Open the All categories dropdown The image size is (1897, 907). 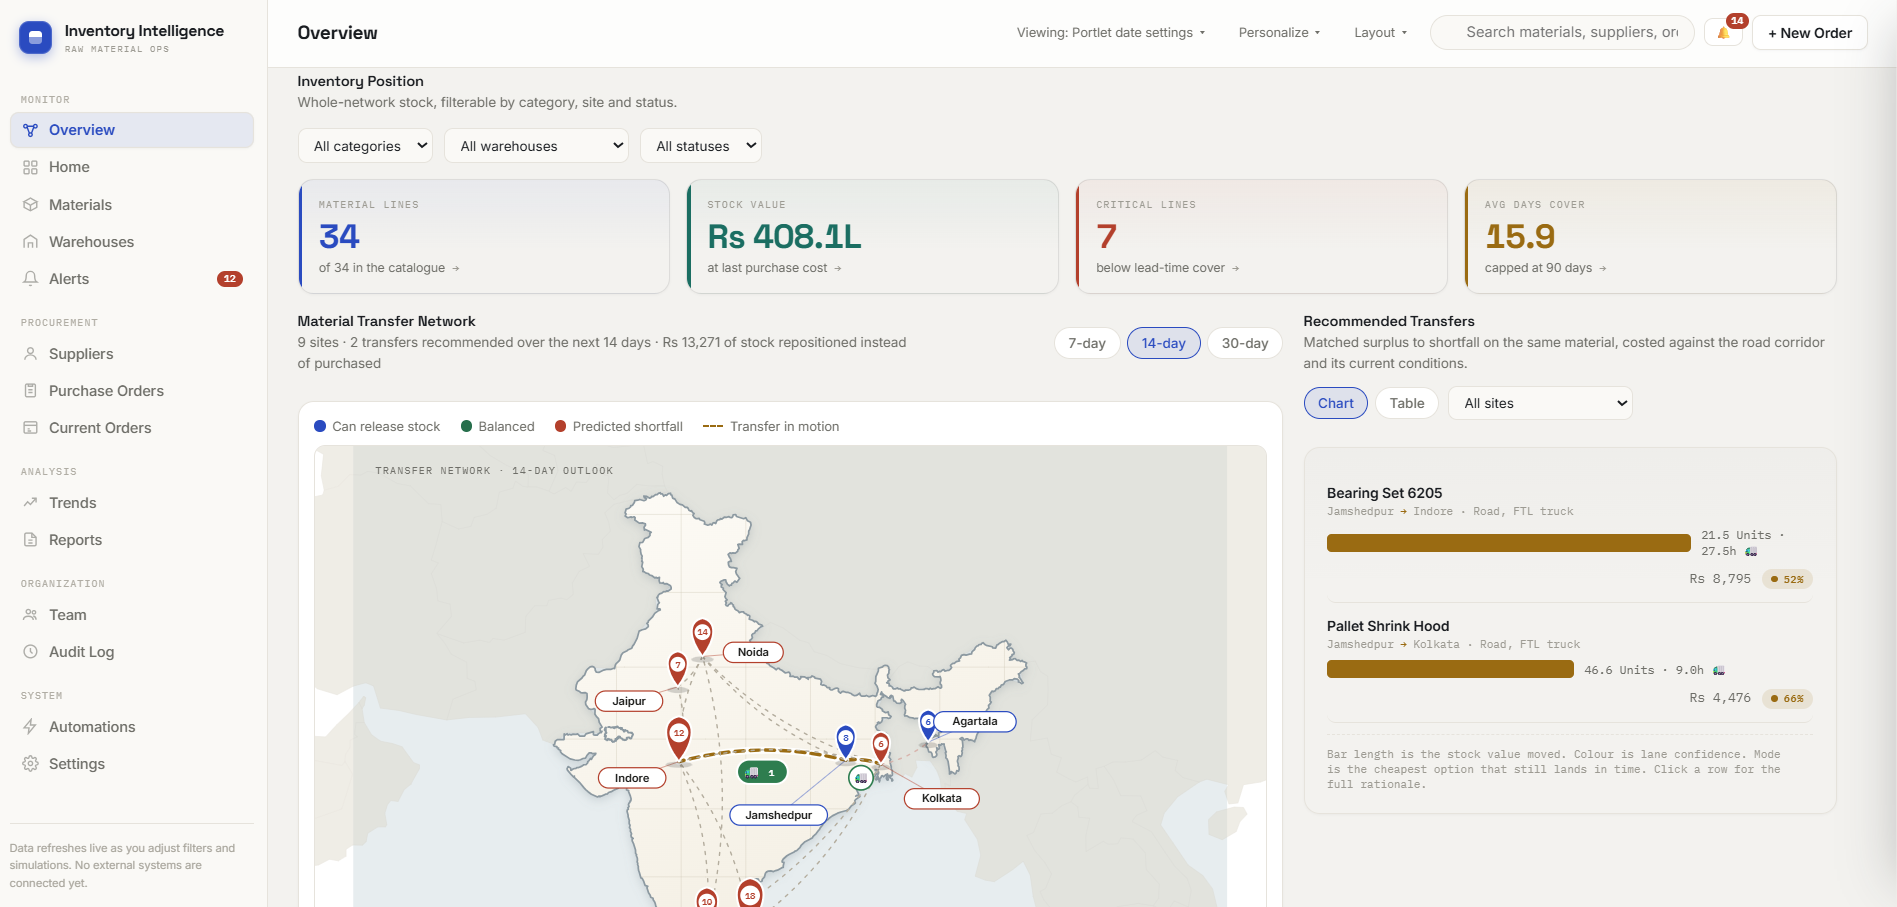pyautogui.click(x=366, y=146)
